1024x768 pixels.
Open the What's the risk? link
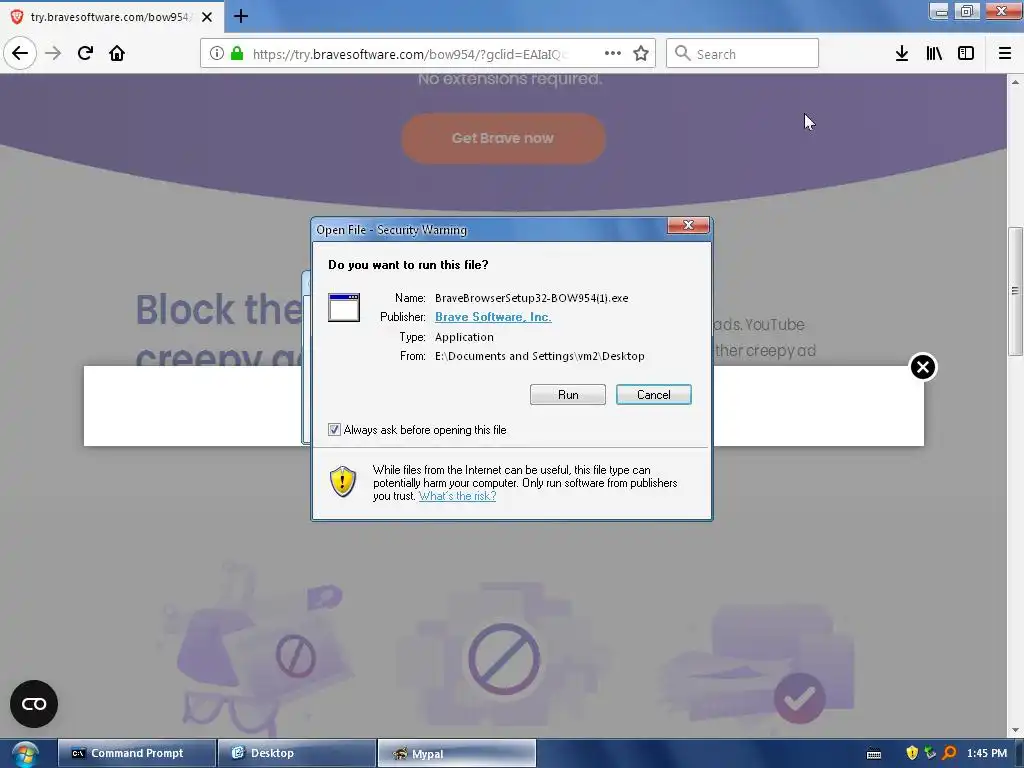point(457,496)
